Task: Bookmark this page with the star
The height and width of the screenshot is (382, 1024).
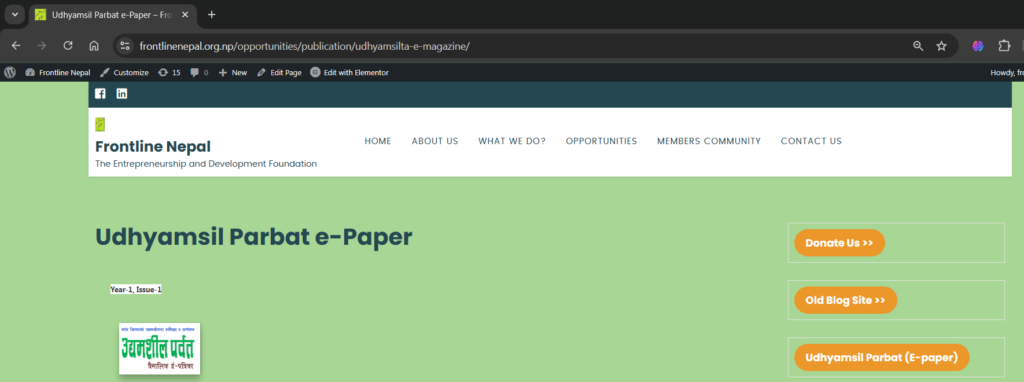Action: [941, 46]
